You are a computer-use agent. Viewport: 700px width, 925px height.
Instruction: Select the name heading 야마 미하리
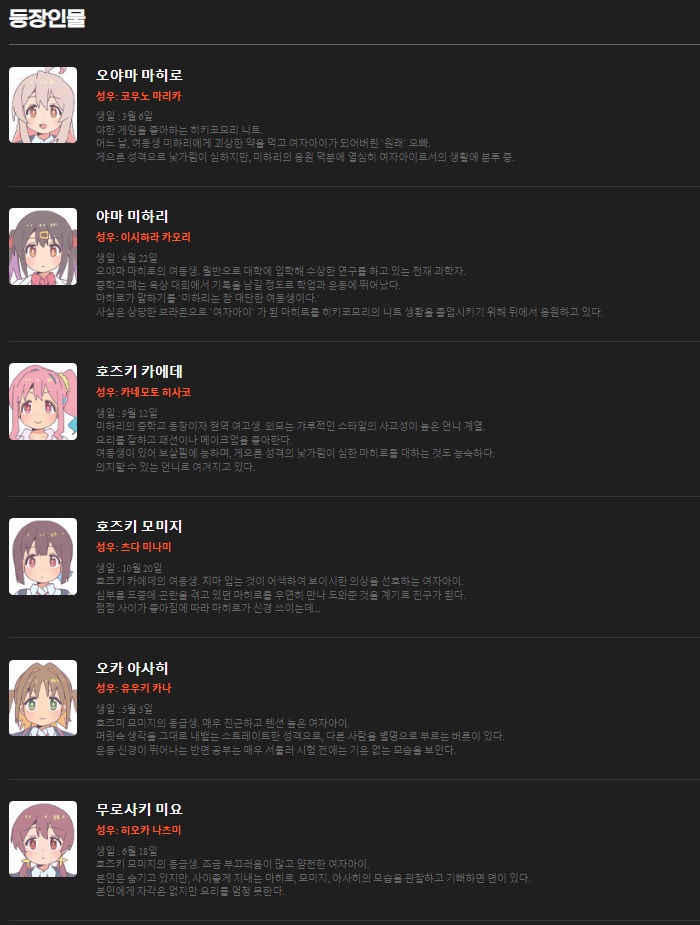pos(132,217)
